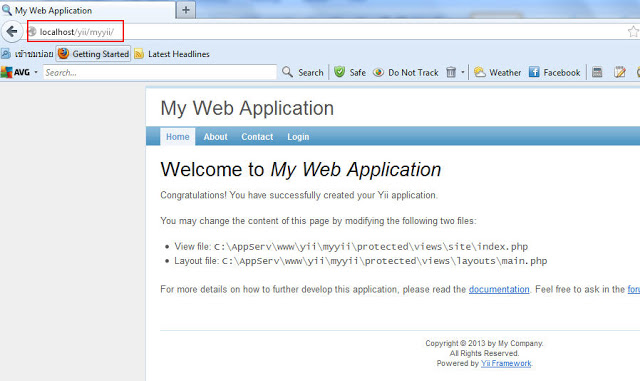
Task: Open the Thai most-visited bookmarks button
Action: coord(27,54)
